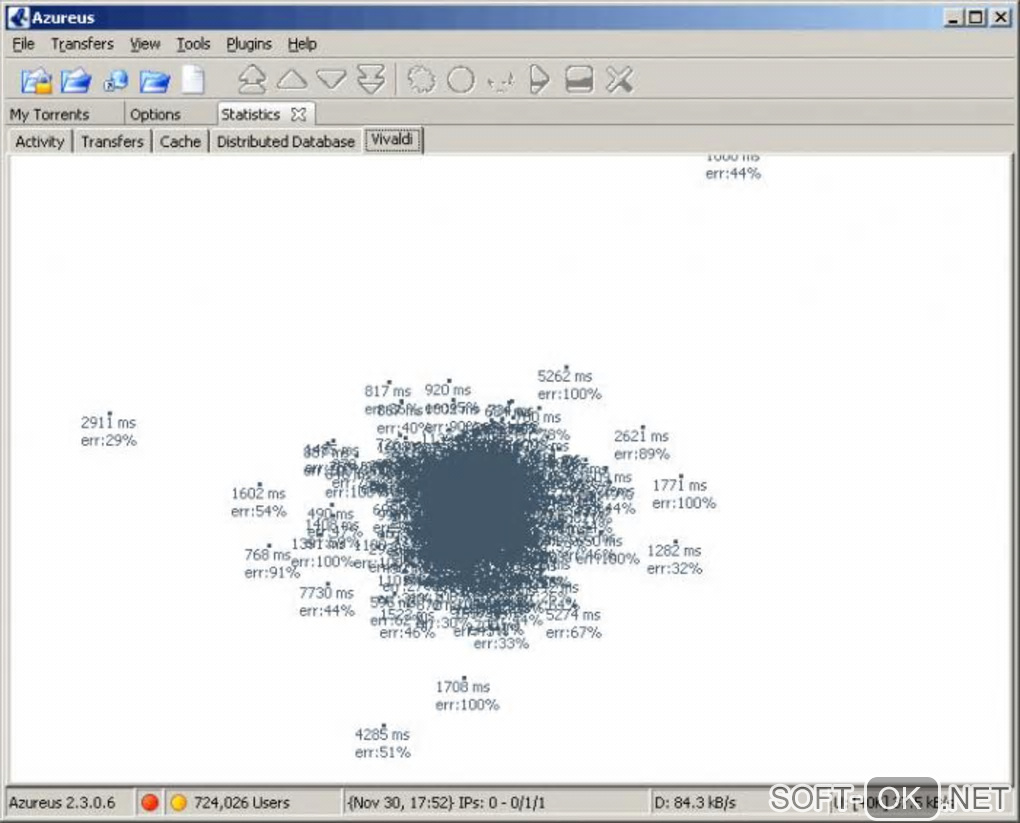Open the Transfers menu

tap(82, 44)
